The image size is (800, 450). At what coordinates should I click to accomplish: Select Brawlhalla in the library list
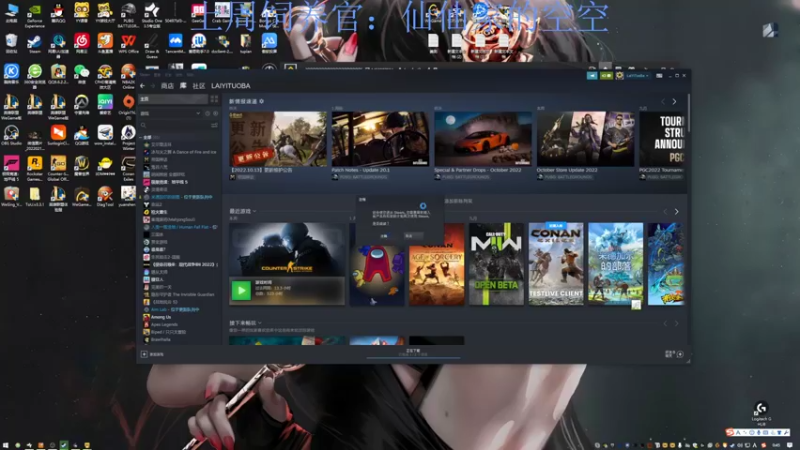[x=157, y=339]
